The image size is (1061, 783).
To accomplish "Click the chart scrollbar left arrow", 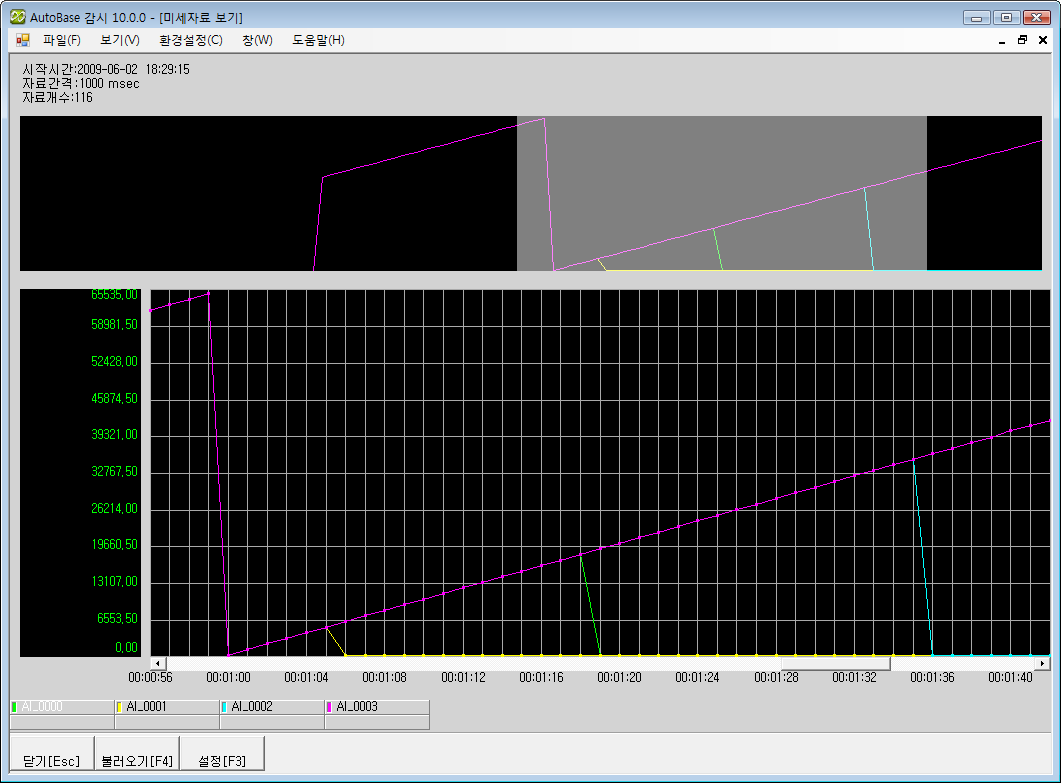I will (x=157, y=663).
